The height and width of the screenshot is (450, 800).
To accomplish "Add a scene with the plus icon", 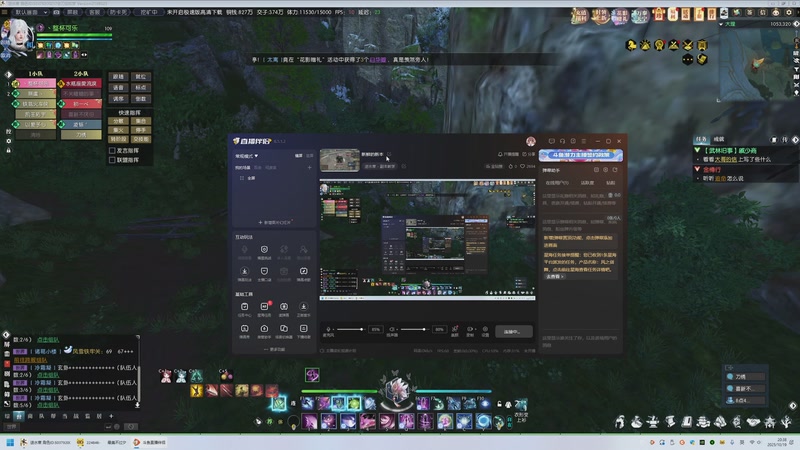I will click(309, 167).
